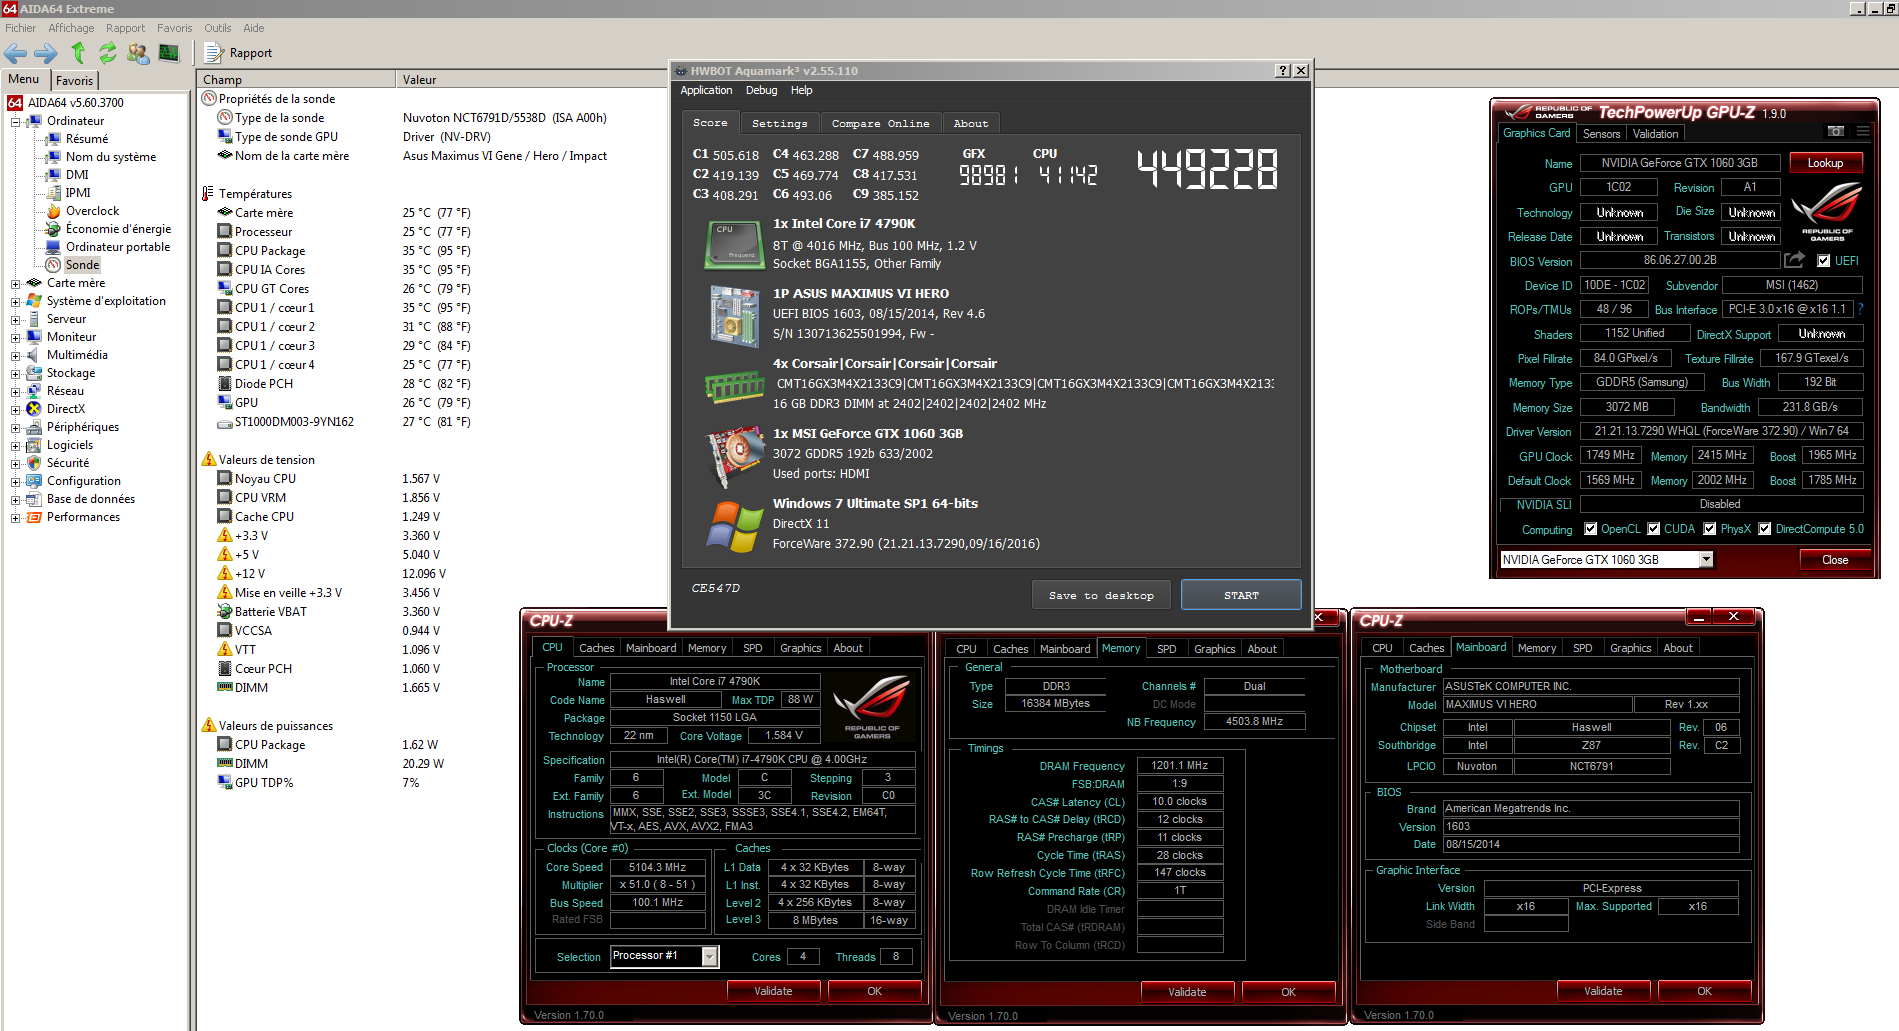Click the Champ column header
The width and height of the screenshot is (1899, 1031).
point(296,80)
